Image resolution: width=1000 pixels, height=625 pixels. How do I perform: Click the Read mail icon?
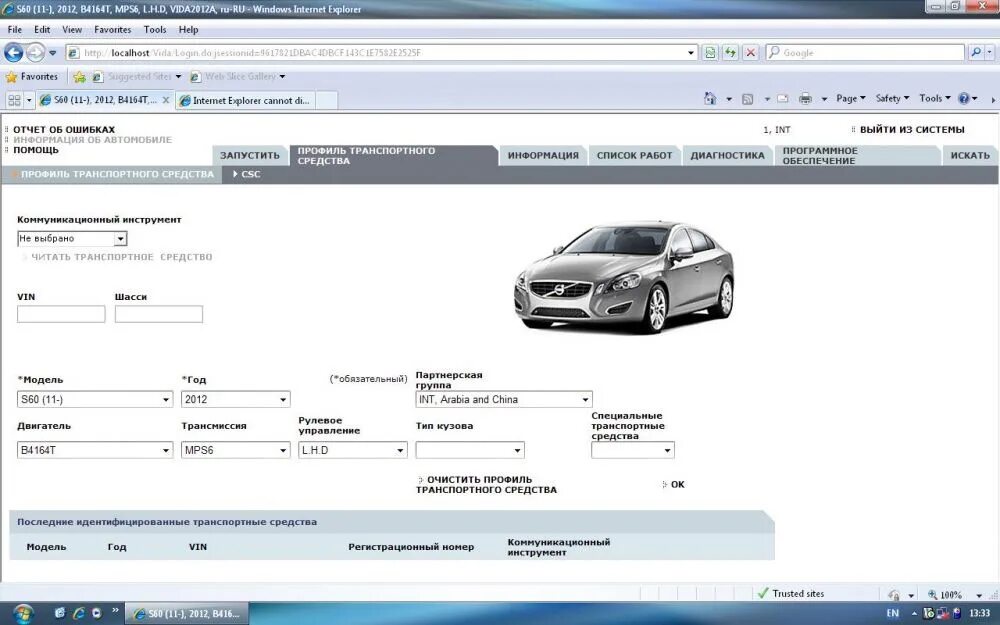[x=783, y=99]
